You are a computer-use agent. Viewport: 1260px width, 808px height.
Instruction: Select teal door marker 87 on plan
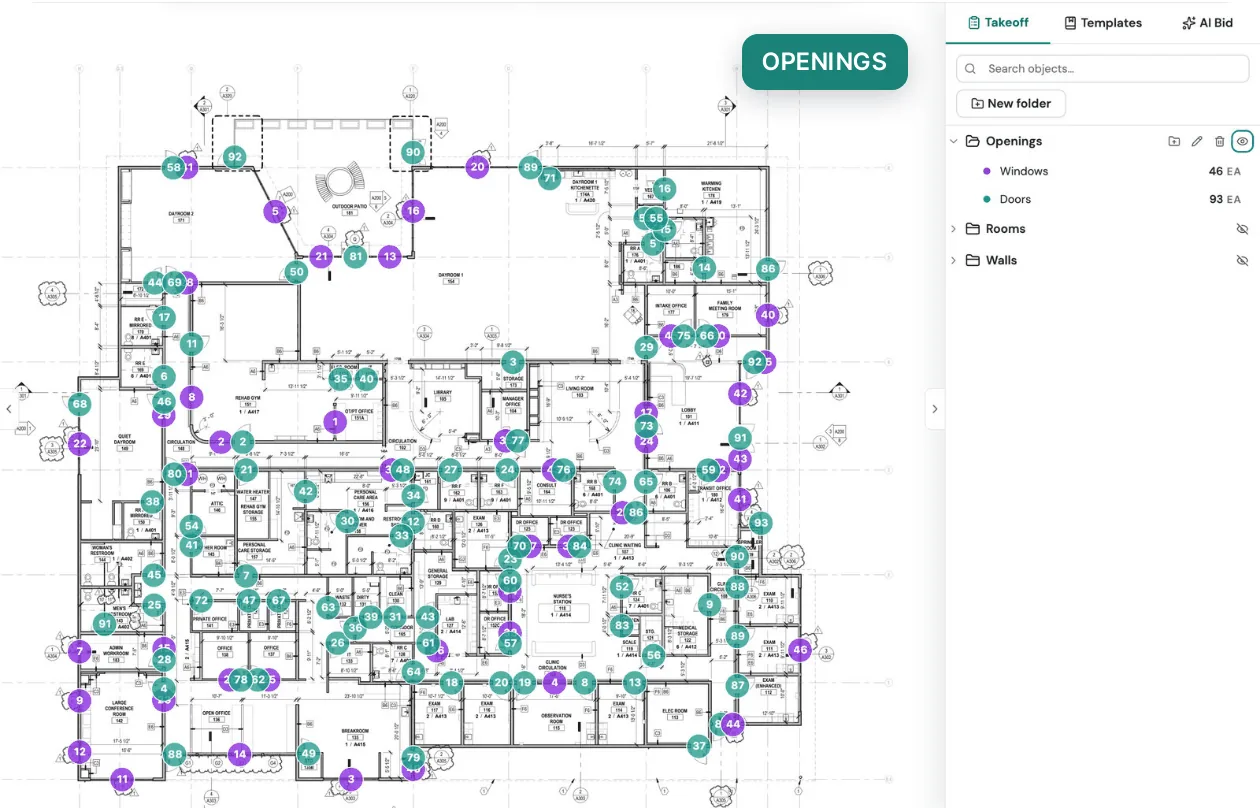738,686
